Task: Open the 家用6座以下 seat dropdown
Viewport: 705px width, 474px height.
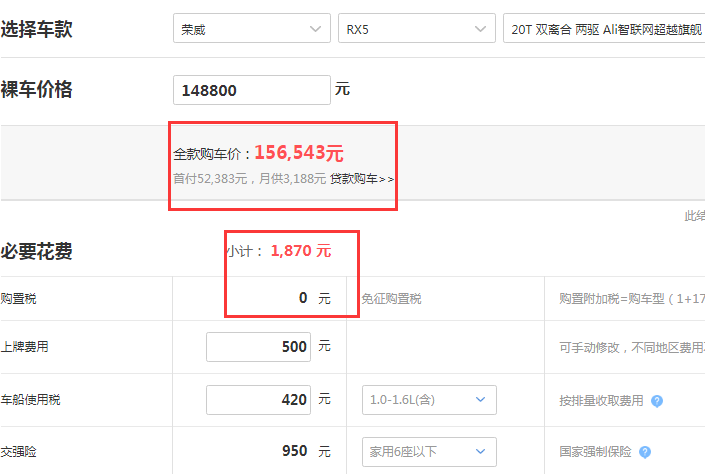Action: coord(429,452)
